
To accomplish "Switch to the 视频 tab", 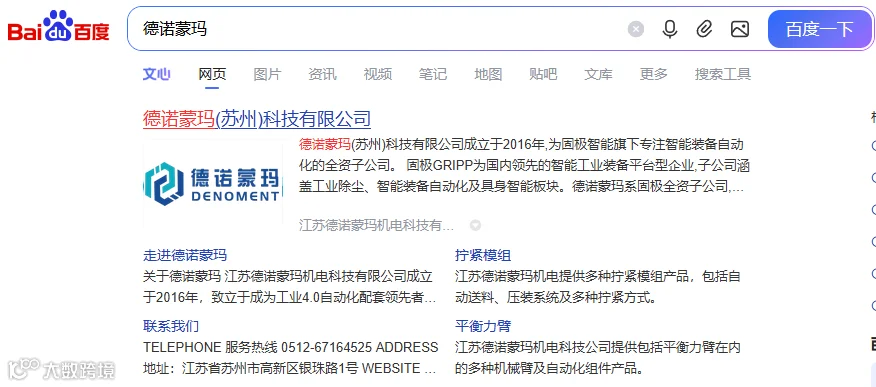I will point(378,74).
